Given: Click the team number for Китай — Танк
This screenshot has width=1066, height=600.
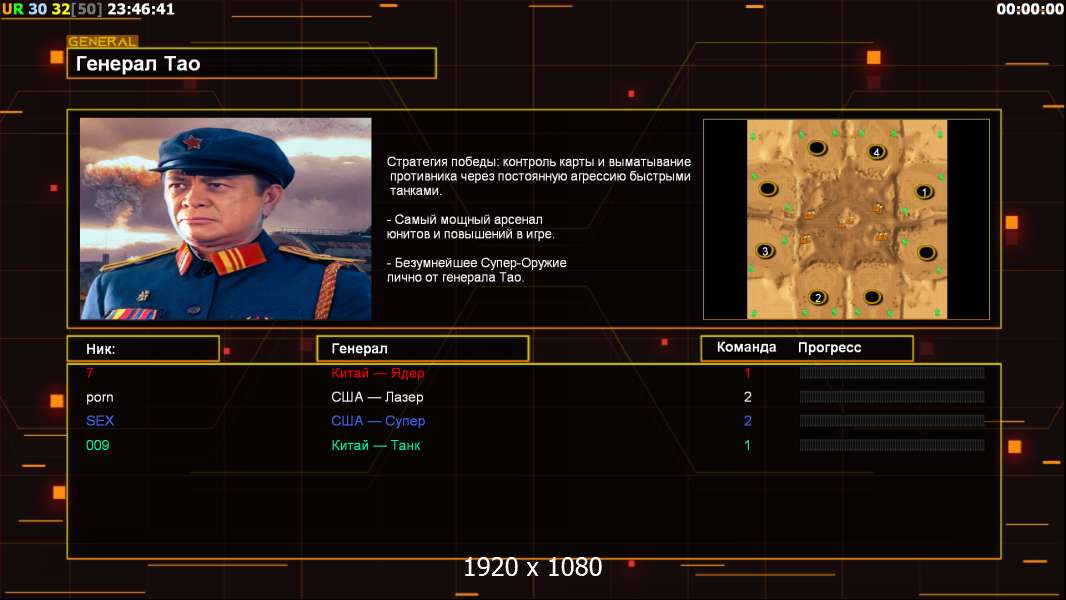Looking at the screenshot, I should coord(747,445).
